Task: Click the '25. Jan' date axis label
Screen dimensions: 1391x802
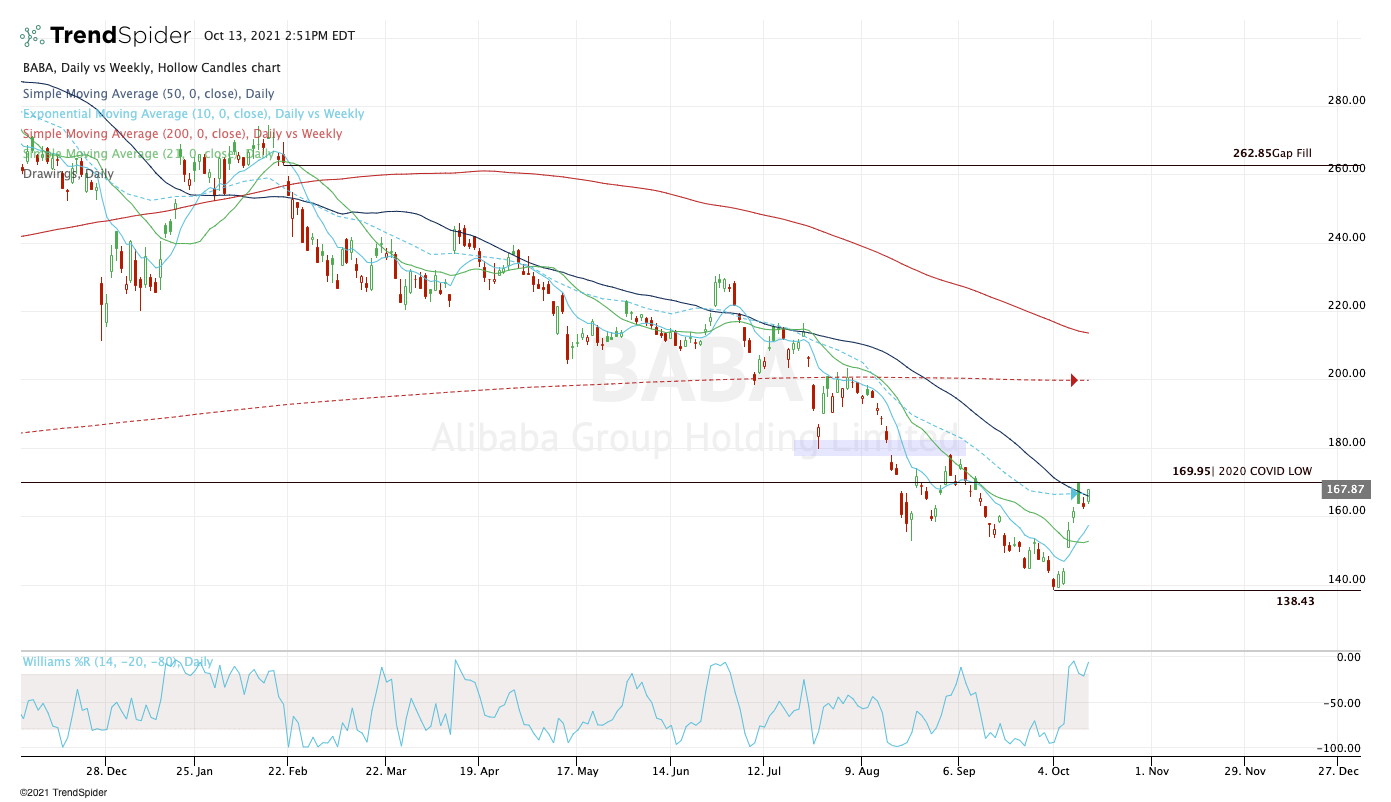Action: point(196,771)
